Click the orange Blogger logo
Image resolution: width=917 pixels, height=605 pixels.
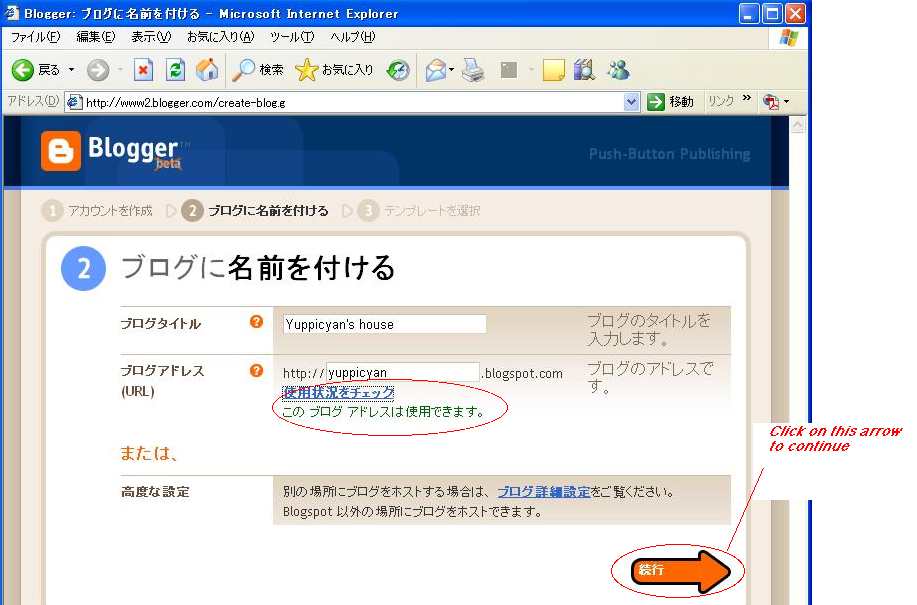click(61, 151)
